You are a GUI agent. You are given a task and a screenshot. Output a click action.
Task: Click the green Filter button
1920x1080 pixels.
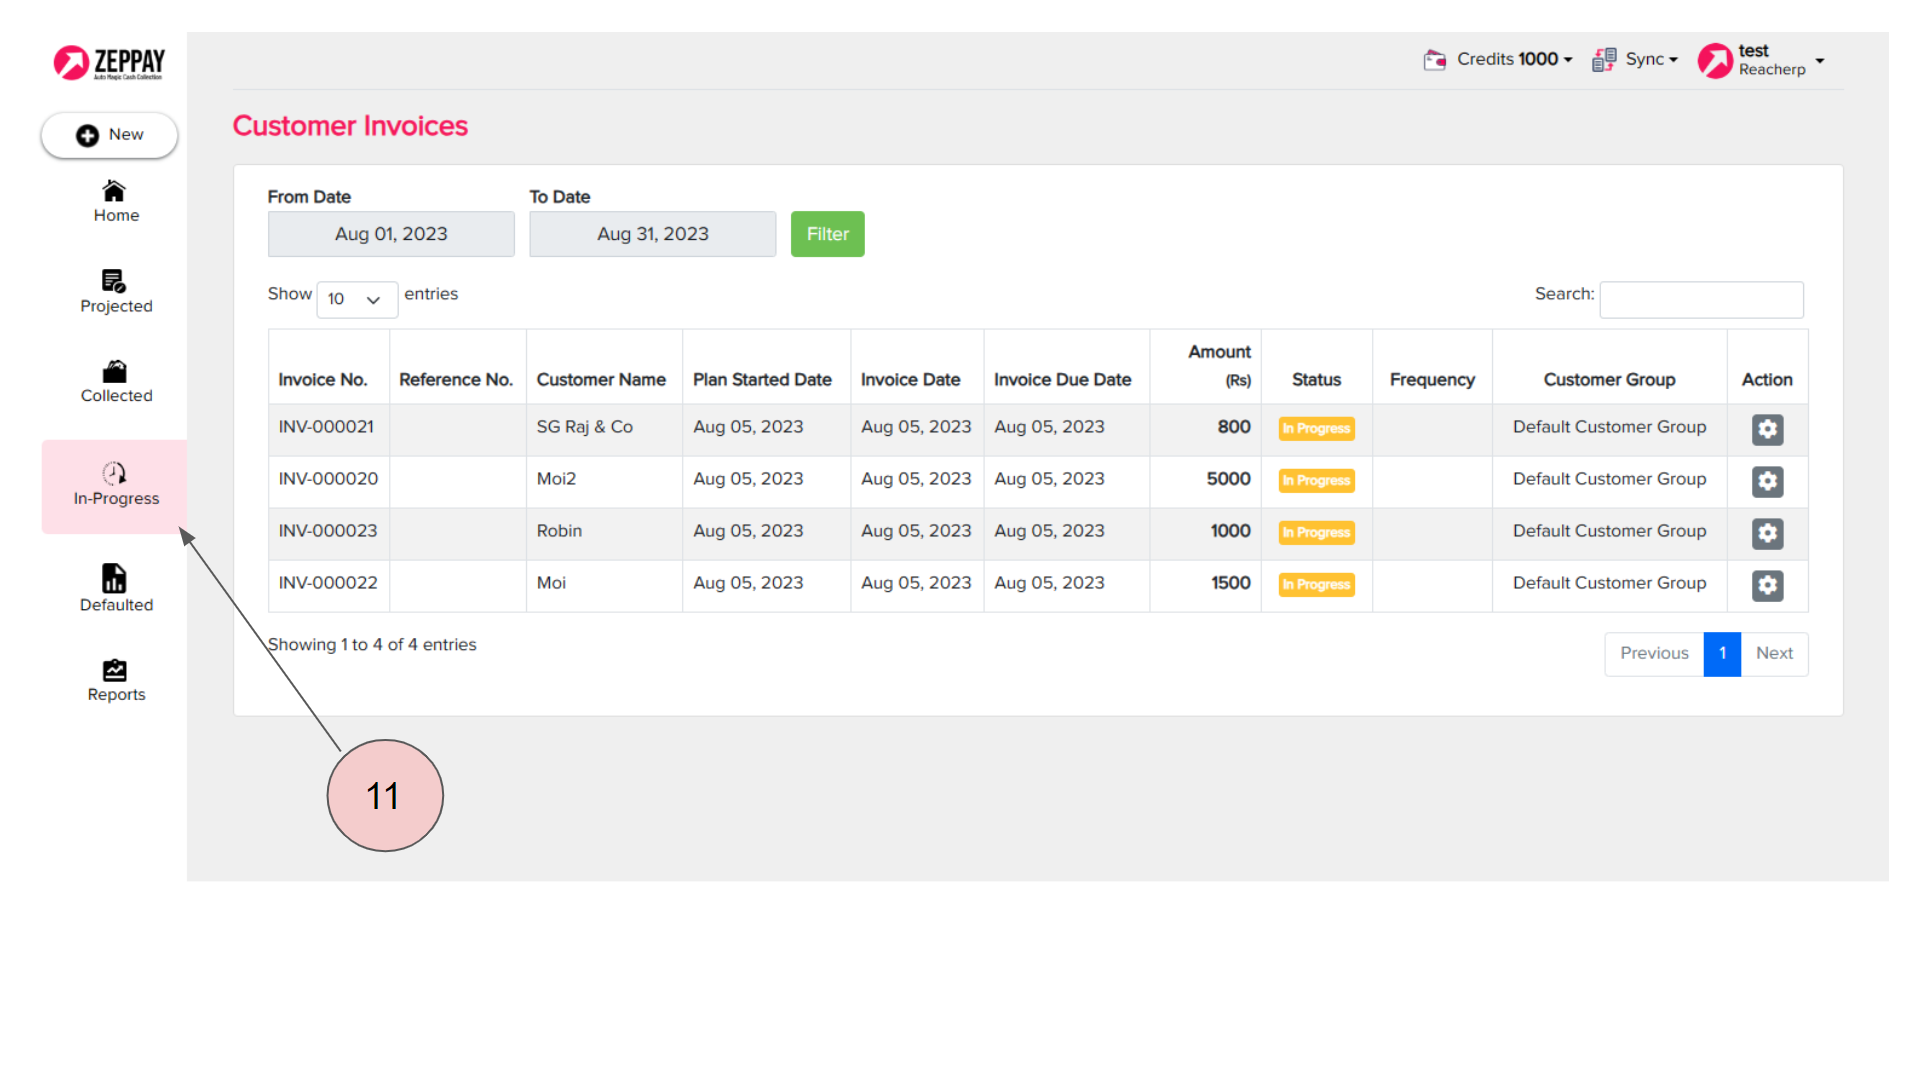pos(827,234)
